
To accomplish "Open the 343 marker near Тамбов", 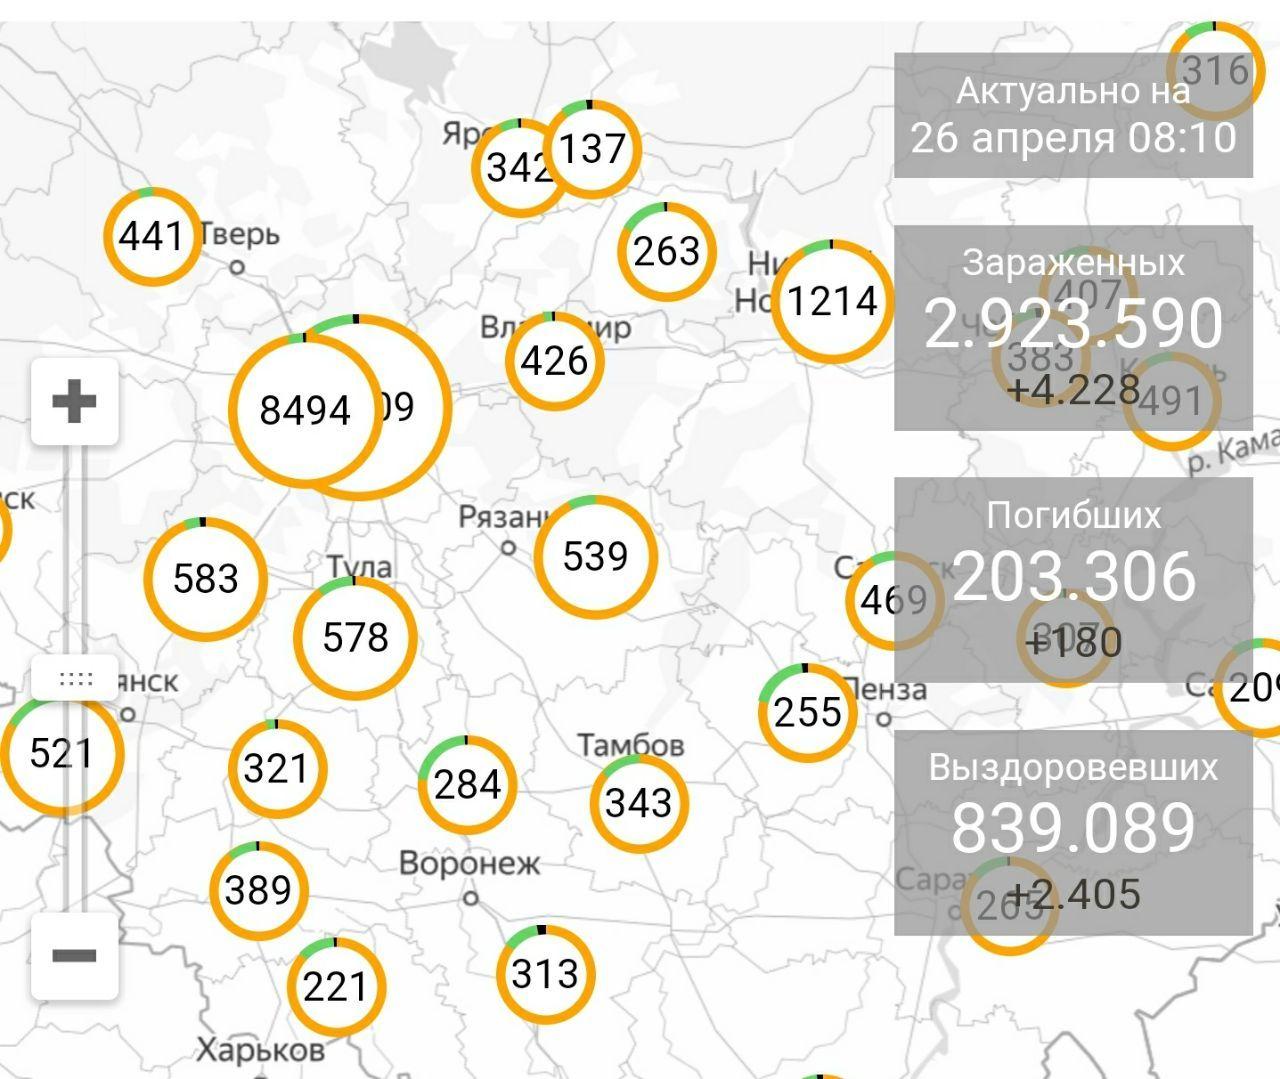I will pos(640,802).
